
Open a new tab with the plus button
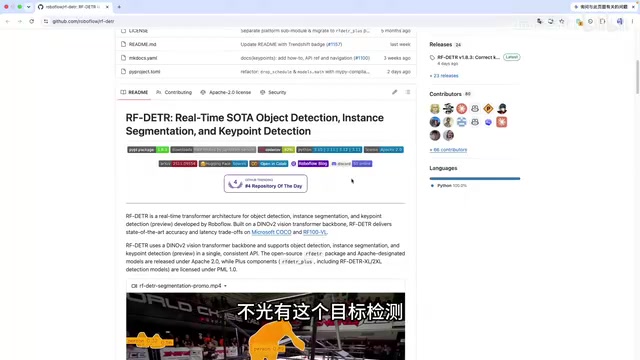pyautogui.click(x=119, y=7)
